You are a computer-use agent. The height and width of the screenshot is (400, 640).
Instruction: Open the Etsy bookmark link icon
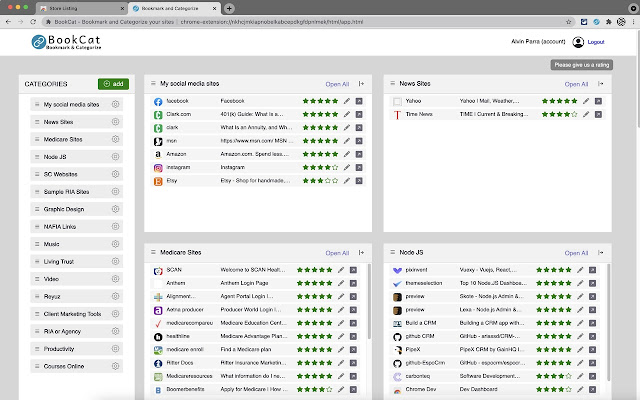pos(359,180)
